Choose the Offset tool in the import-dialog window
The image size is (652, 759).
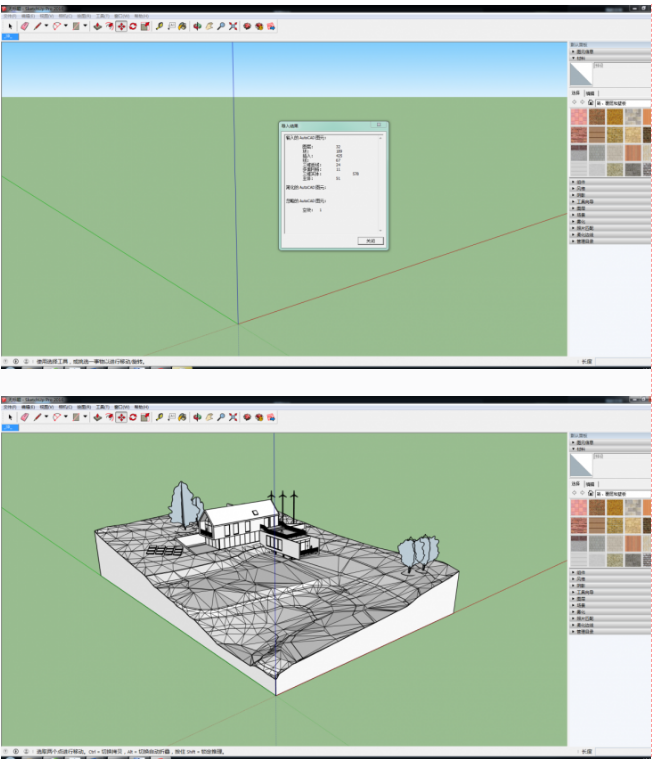pos(109,26)
